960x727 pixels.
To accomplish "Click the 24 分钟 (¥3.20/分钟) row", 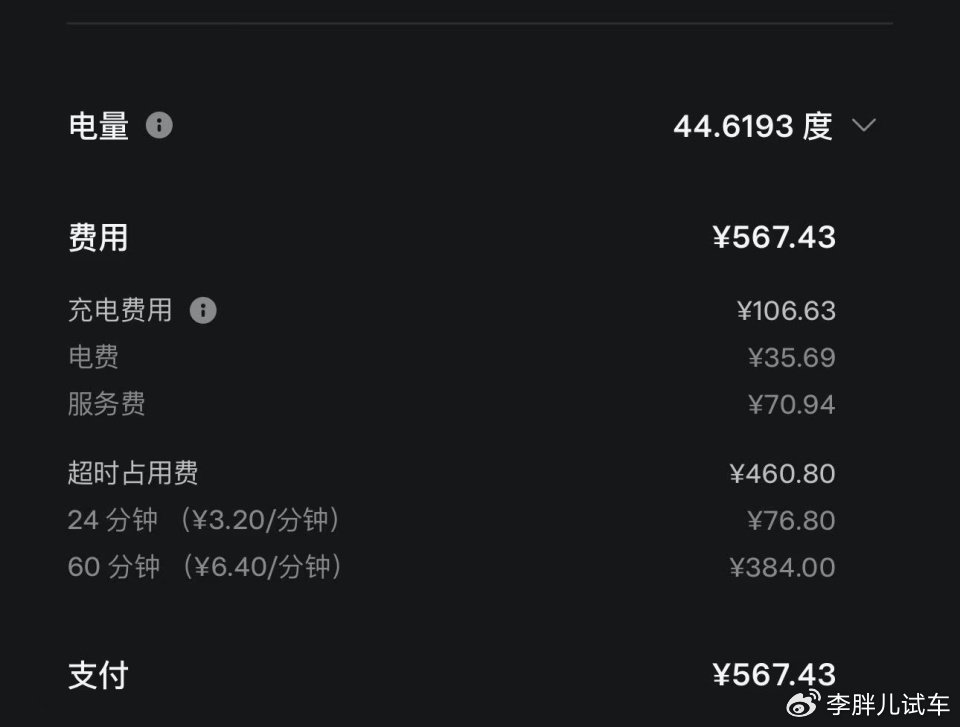I will [205, 520].
